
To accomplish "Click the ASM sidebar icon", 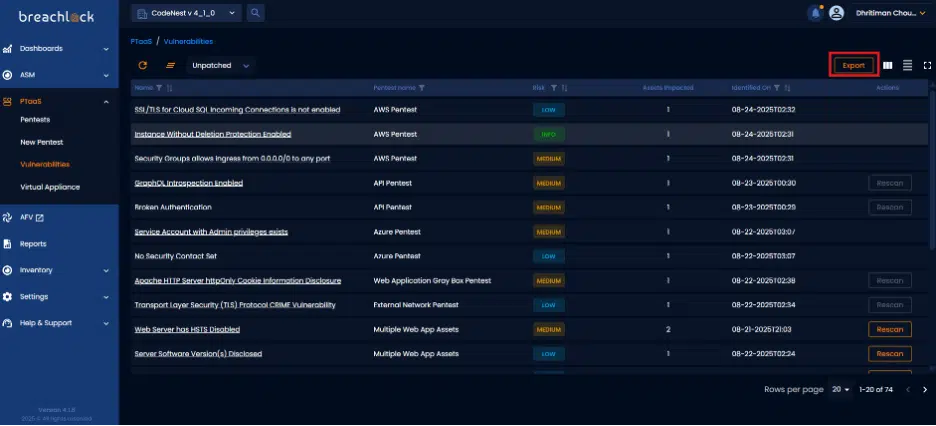I will pos(7,75).
